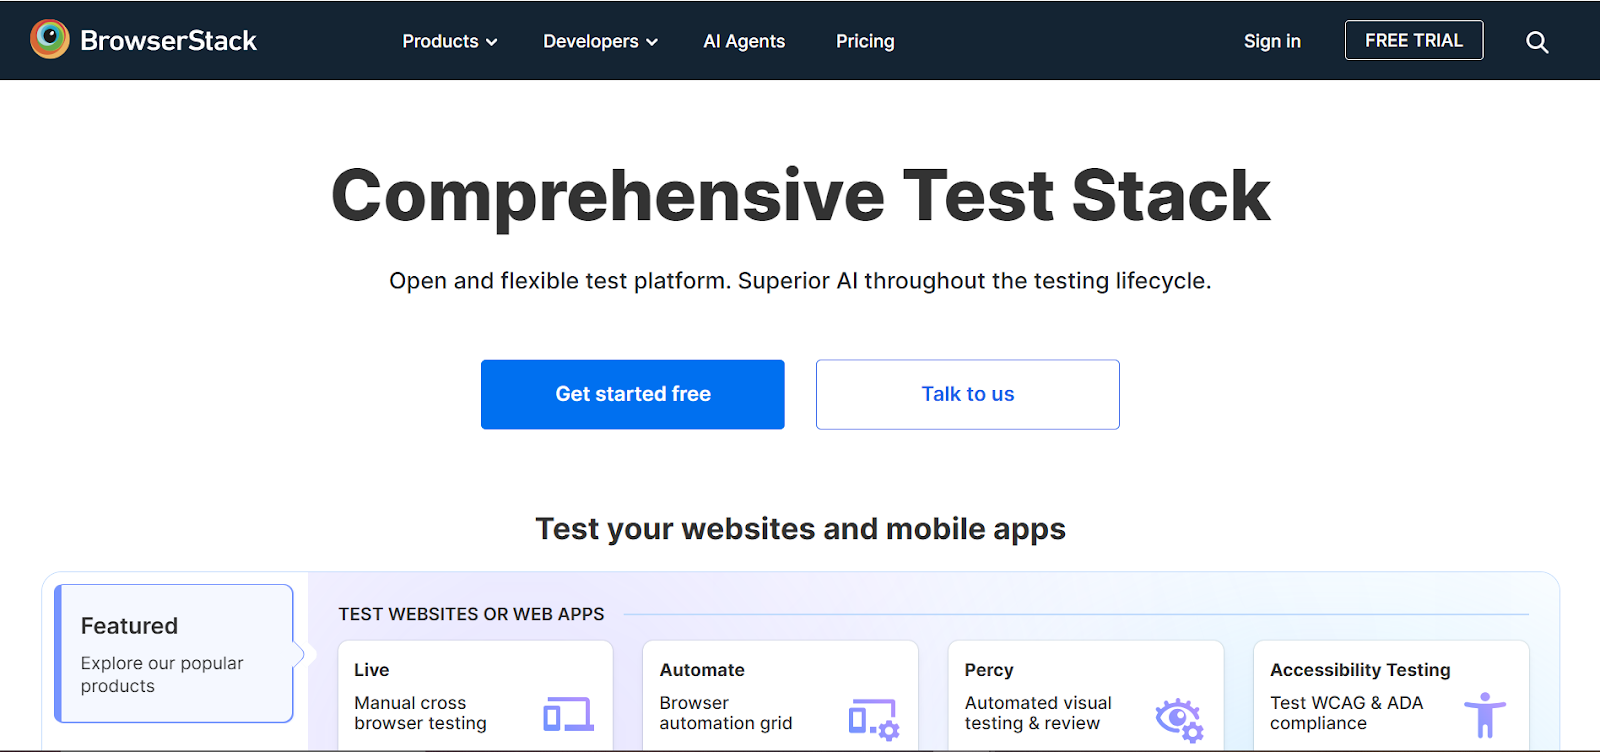Click 'Automated visual testing & review' text
Viewport: 1600px width, 752px height.
(1038, 713)
